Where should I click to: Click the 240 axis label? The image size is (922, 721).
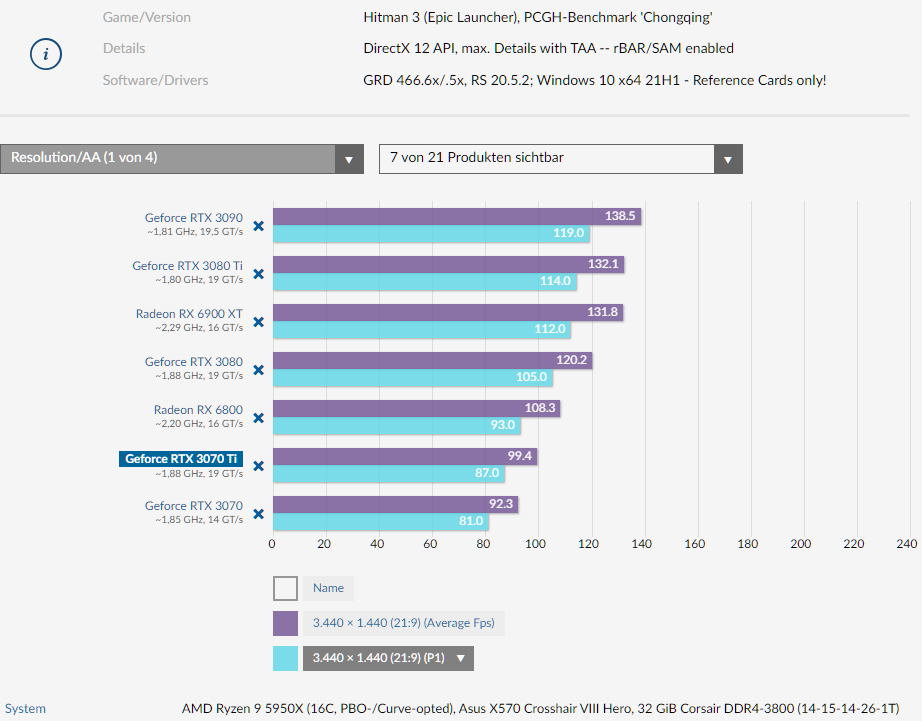point(907,544)
